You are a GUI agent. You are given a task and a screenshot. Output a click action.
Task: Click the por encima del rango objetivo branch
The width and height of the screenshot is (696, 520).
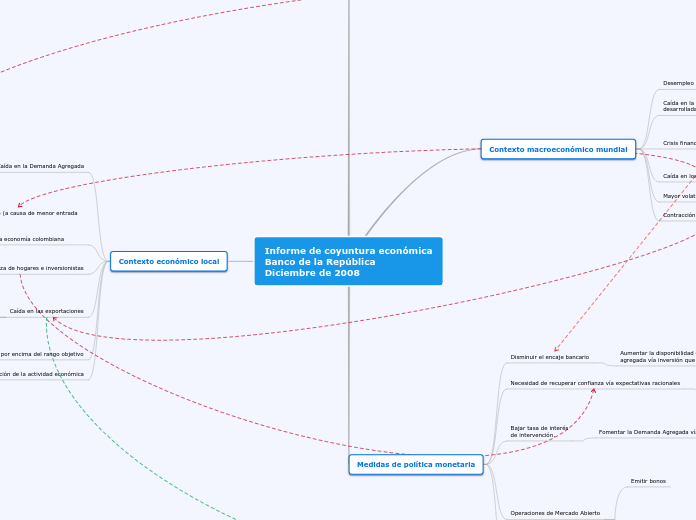[42, 354]
